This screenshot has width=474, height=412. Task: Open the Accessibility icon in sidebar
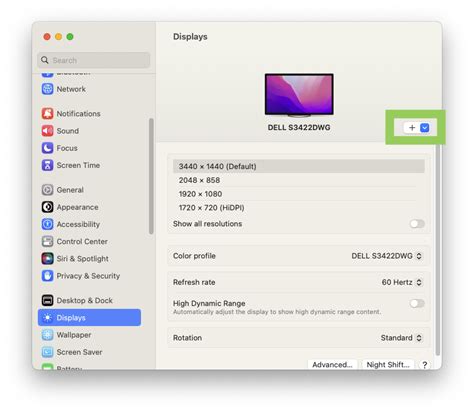tap(47, 224)
